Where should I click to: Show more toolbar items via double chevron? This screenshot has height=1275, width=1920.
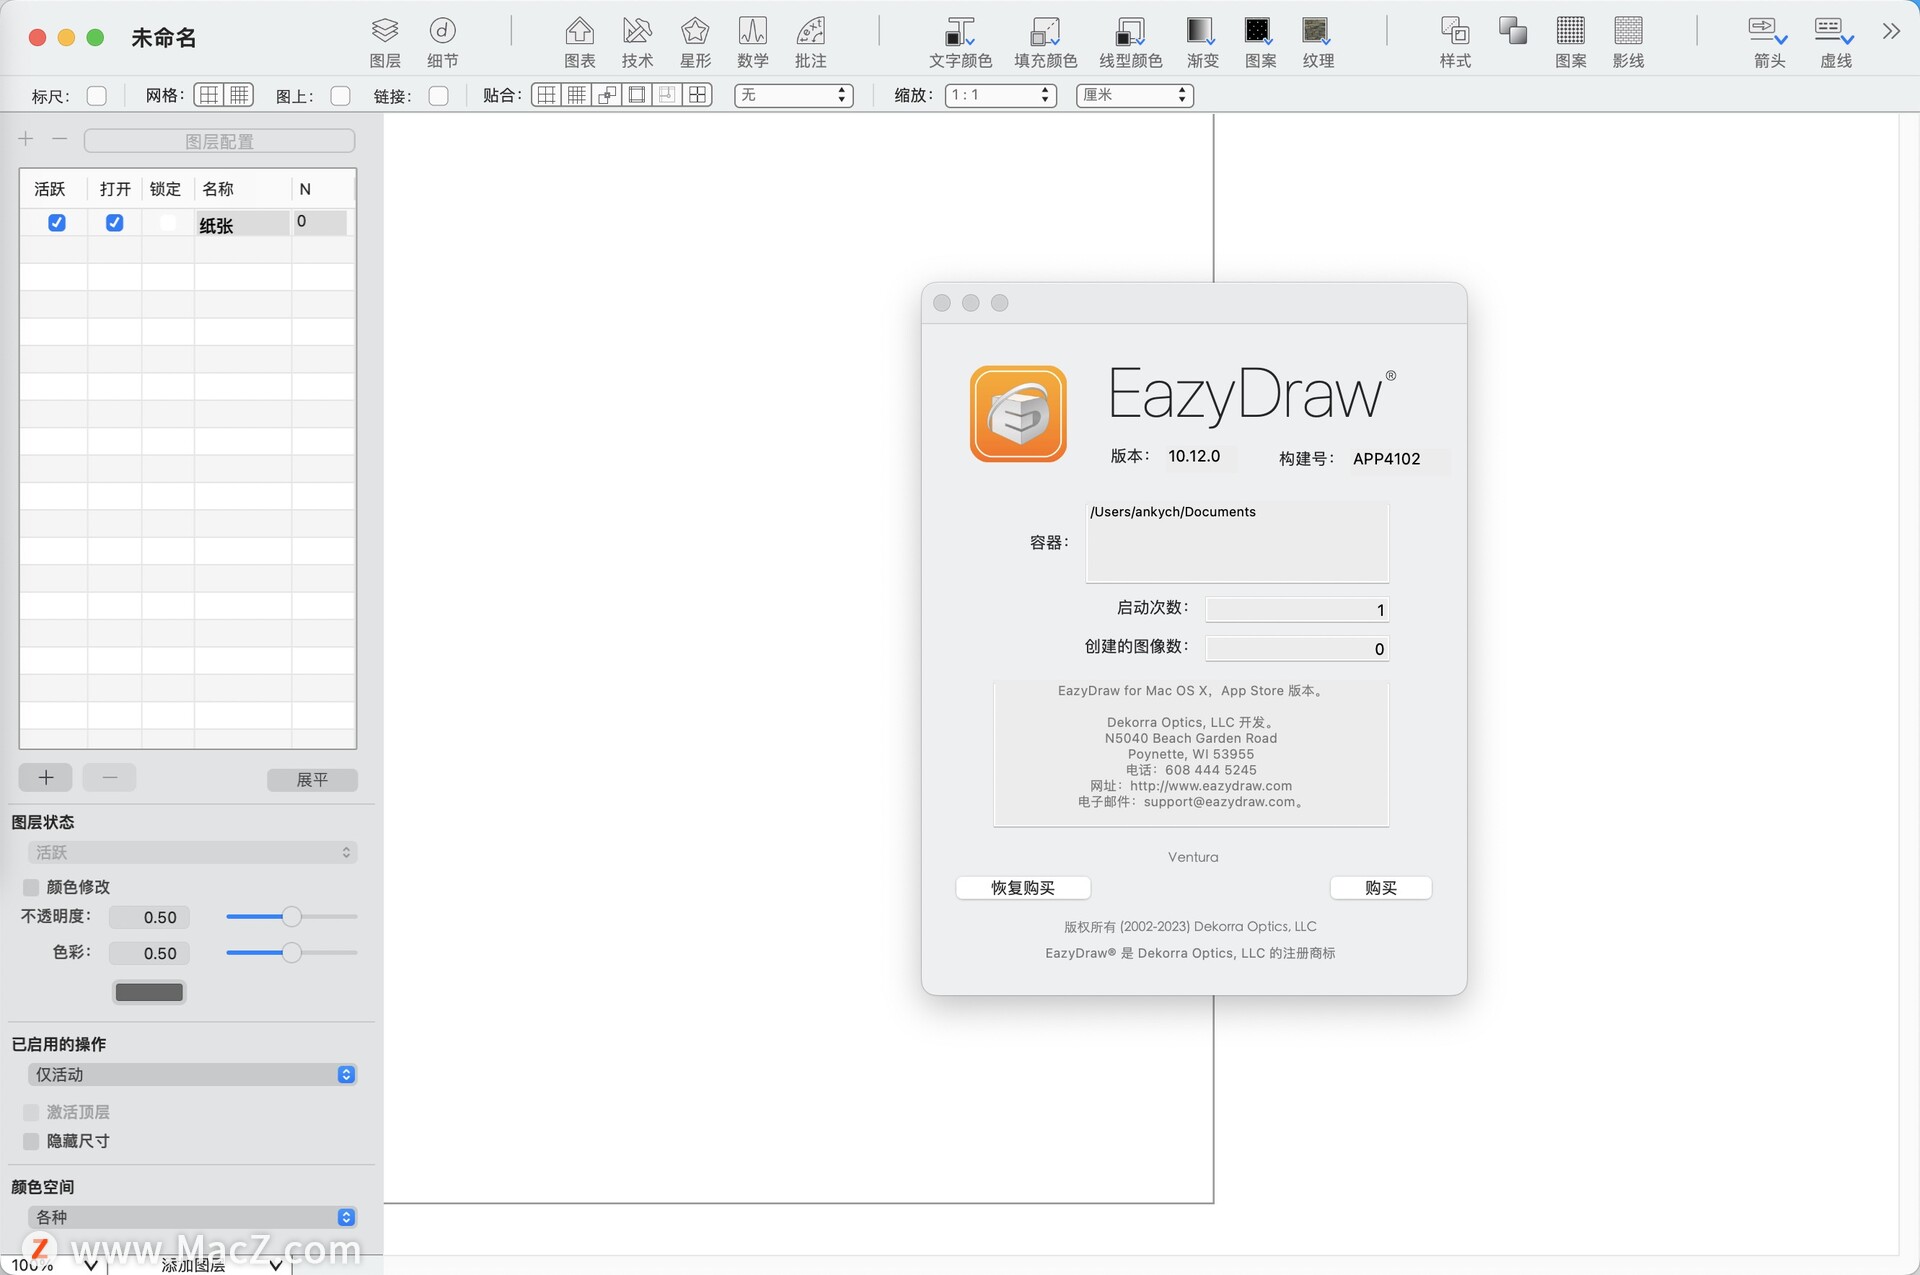pyautogui.click(x=1890, y=31)
